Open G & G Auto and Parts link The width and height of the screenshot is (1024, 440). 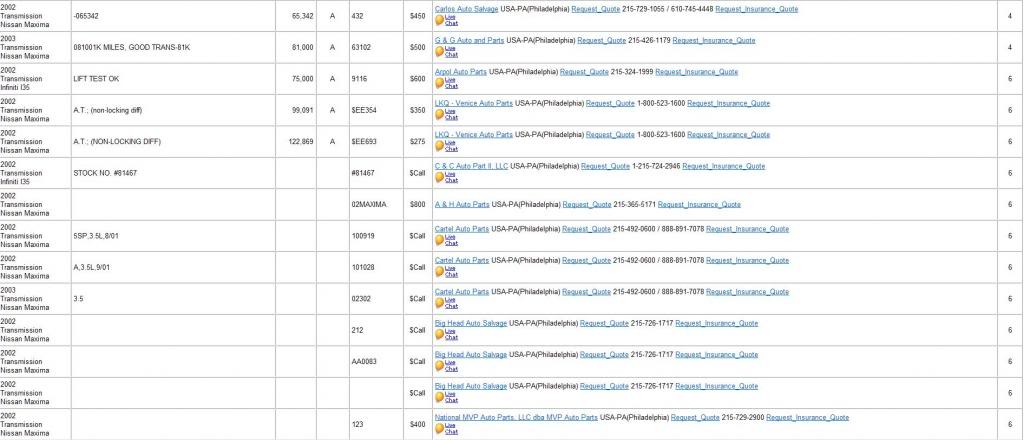470,40
